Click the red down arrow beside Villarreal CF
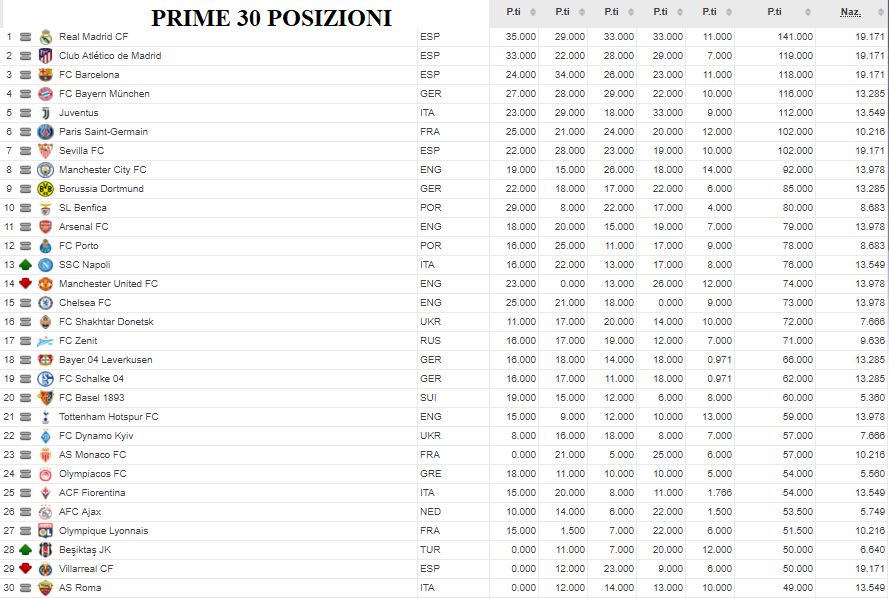This screenshot has height=599, width=889. click(26, 568)
